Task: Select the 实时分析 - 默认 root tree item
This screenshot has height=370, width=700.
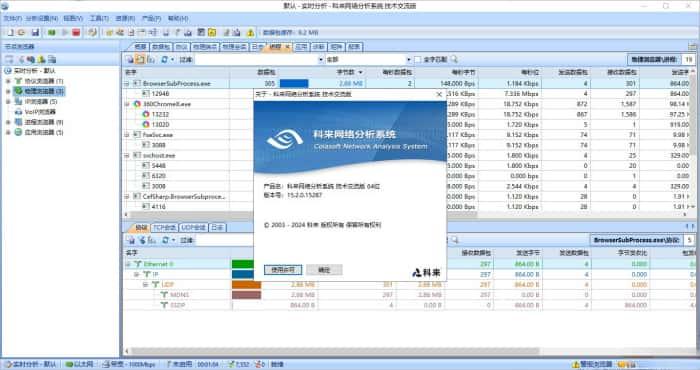Action: [30, 71]
